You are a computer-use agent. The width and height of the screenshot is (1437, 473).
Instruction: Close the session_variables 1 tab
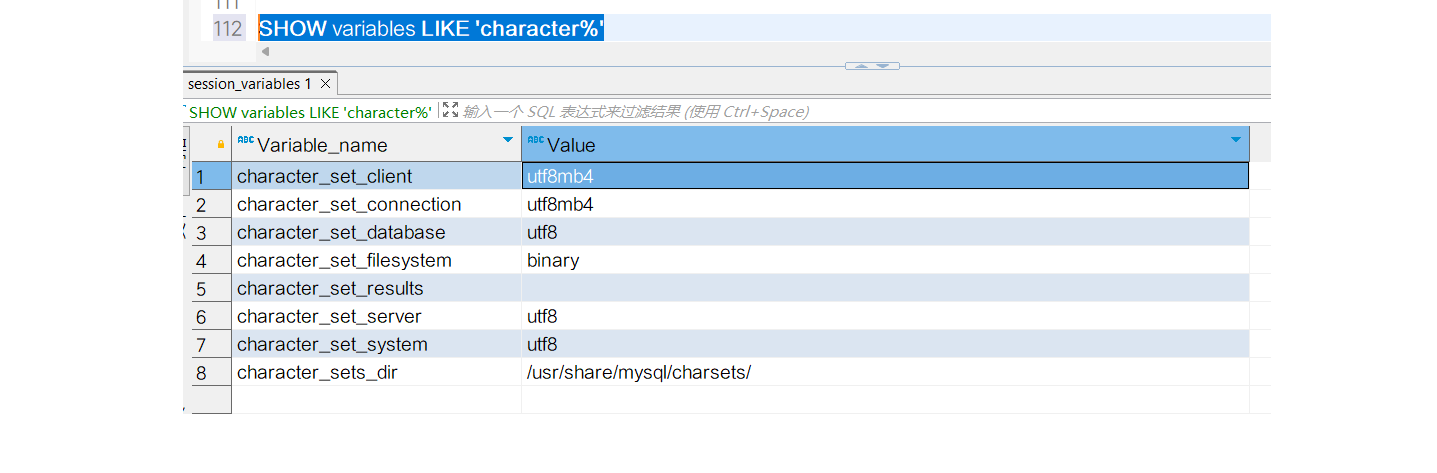click(x=326, y=84)
